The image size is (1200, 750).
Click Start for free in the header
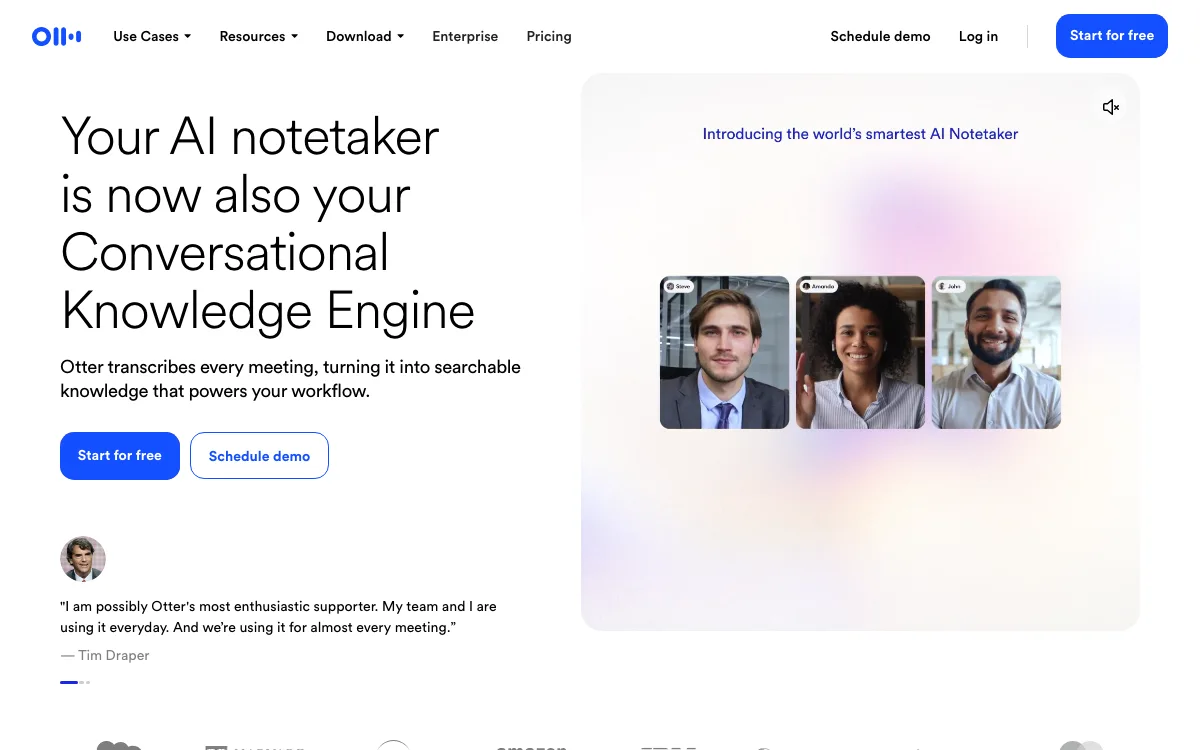(1112, 36)
